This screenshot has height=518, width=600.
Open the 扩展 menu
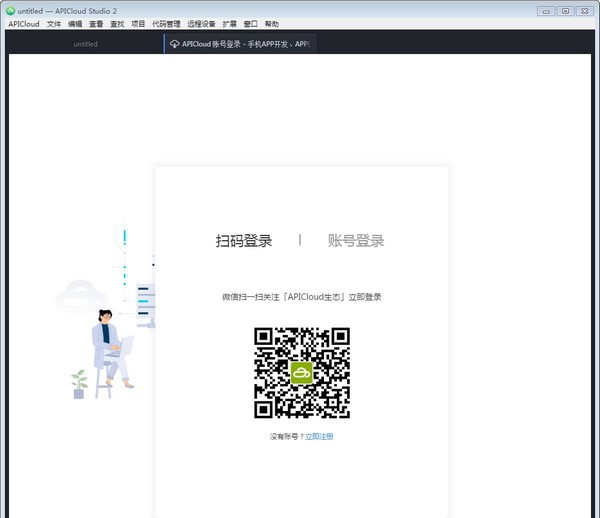coord(230,24)
